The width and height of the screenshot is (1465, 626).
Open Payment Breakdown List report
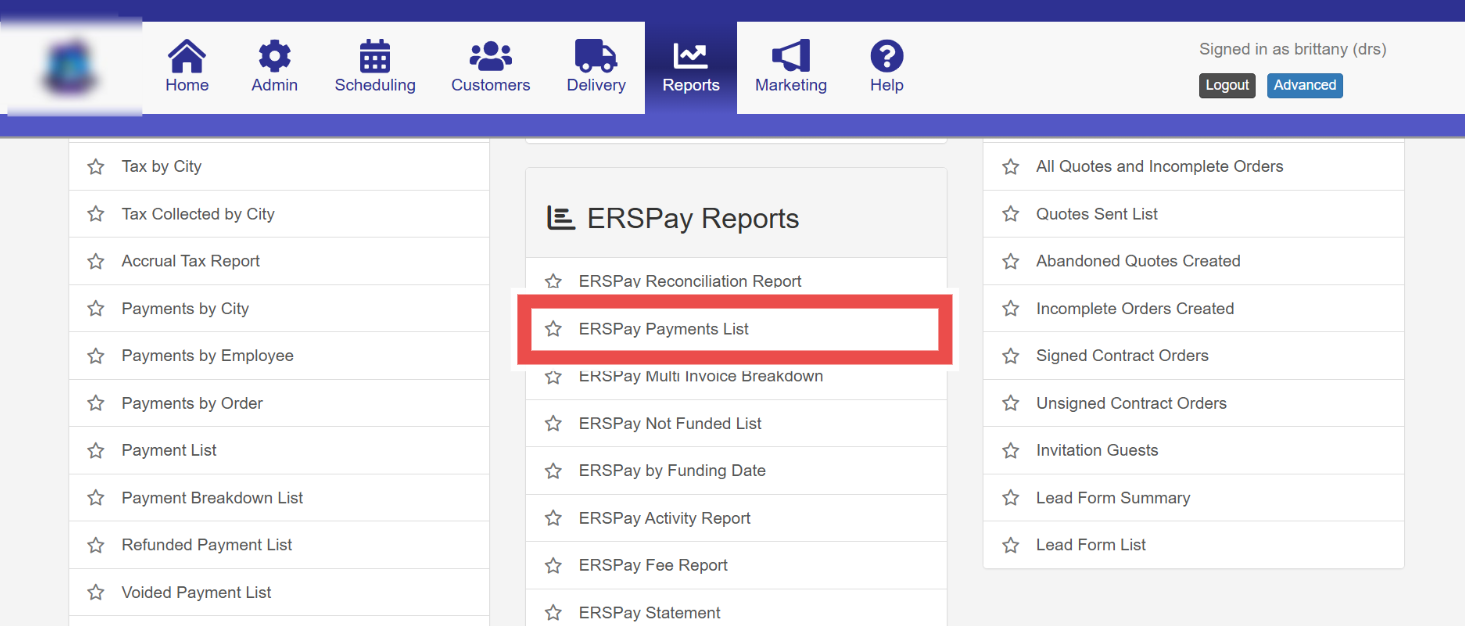click(212, 497)
